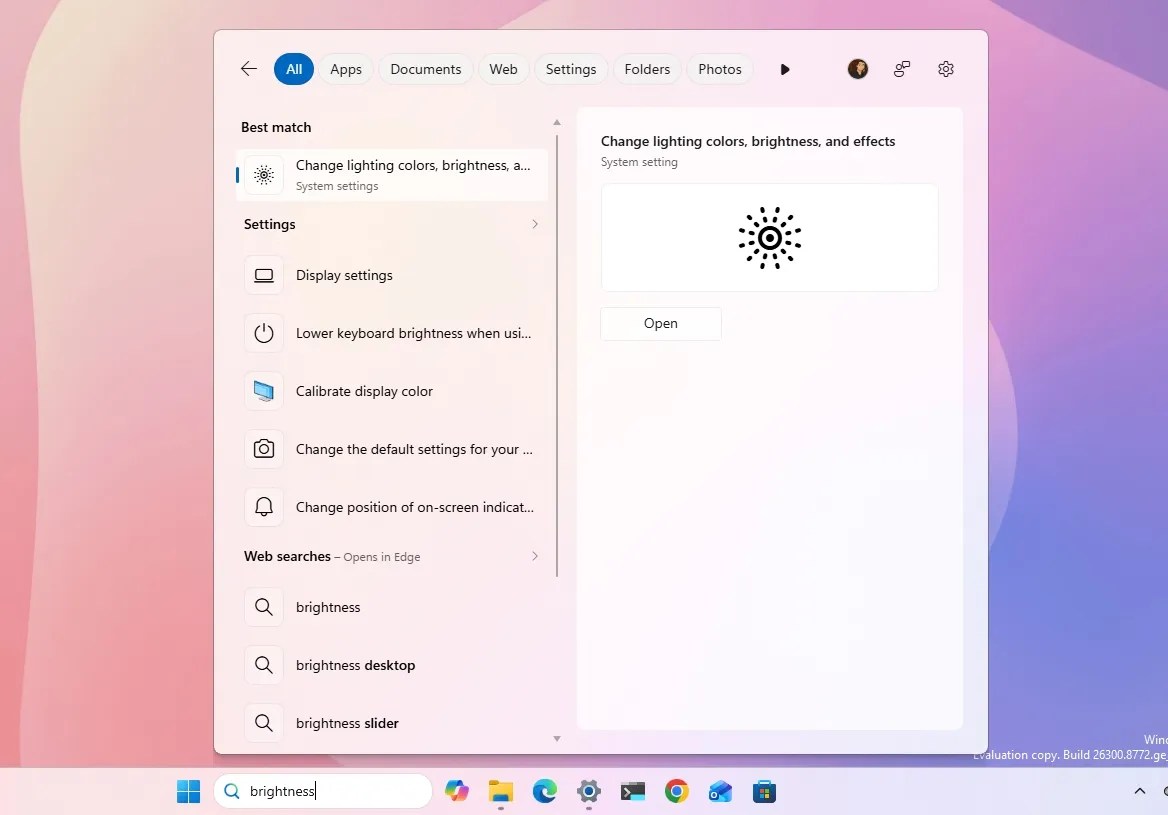Show more filters with play arrow

pos(784,69)
